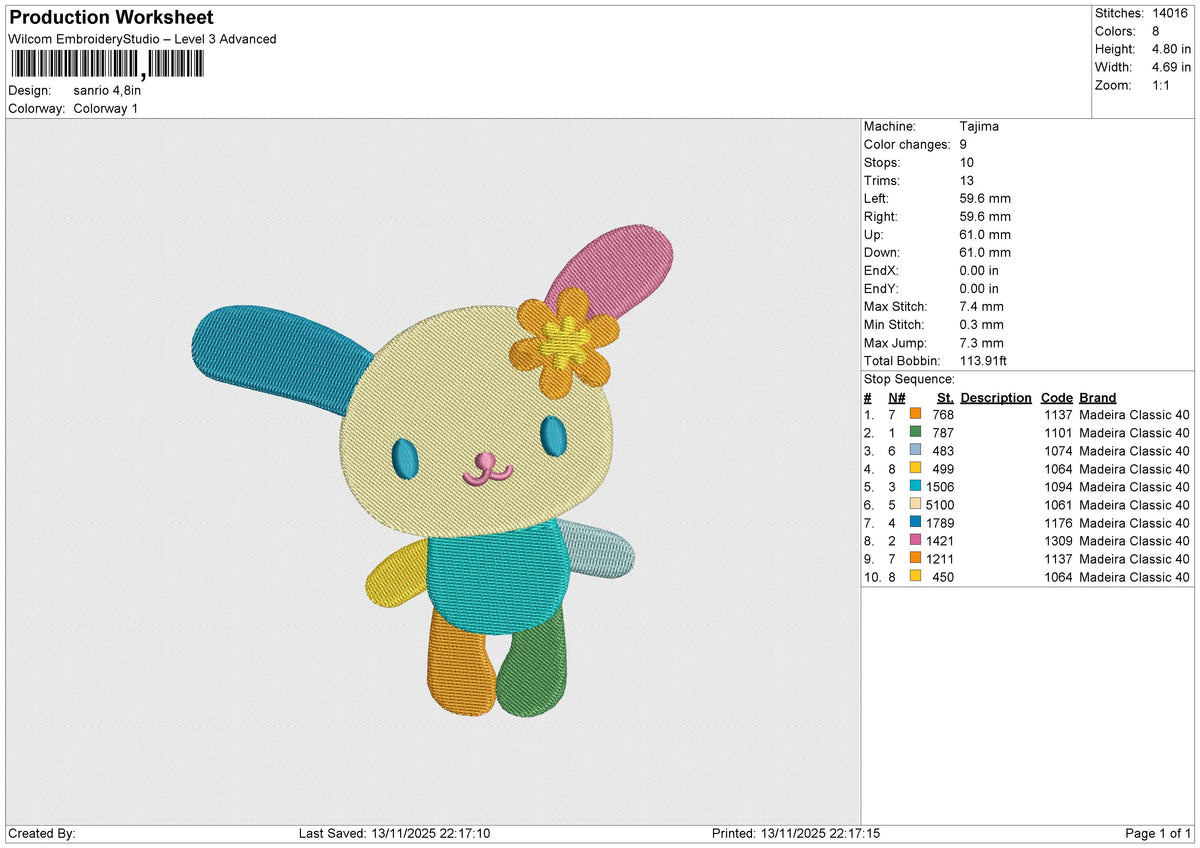This screenshot has height=848, width=1200.
Task: Click the 'Brand' column header
Action: click(1098, 398)
